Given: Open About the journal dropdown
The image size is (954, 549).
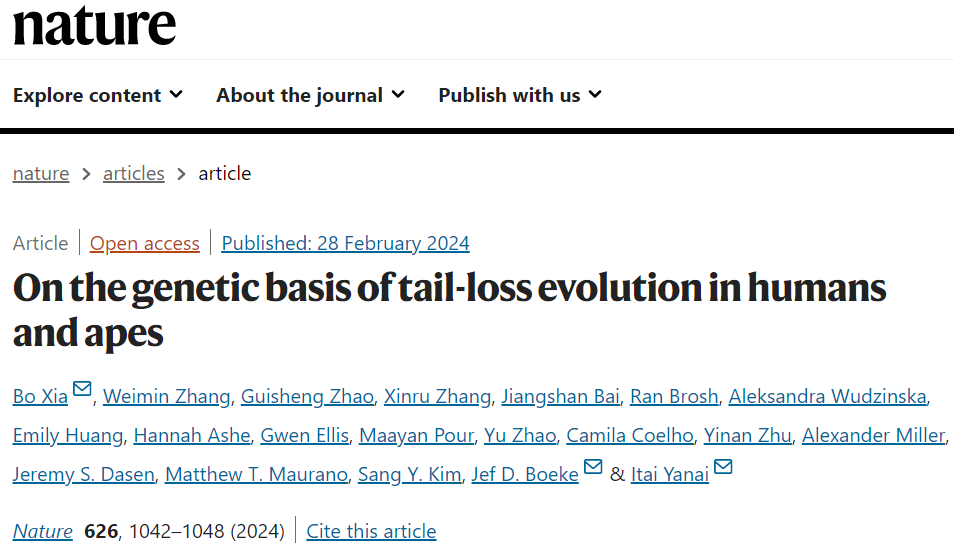Looking at the screenshot, I should point(310,95).
